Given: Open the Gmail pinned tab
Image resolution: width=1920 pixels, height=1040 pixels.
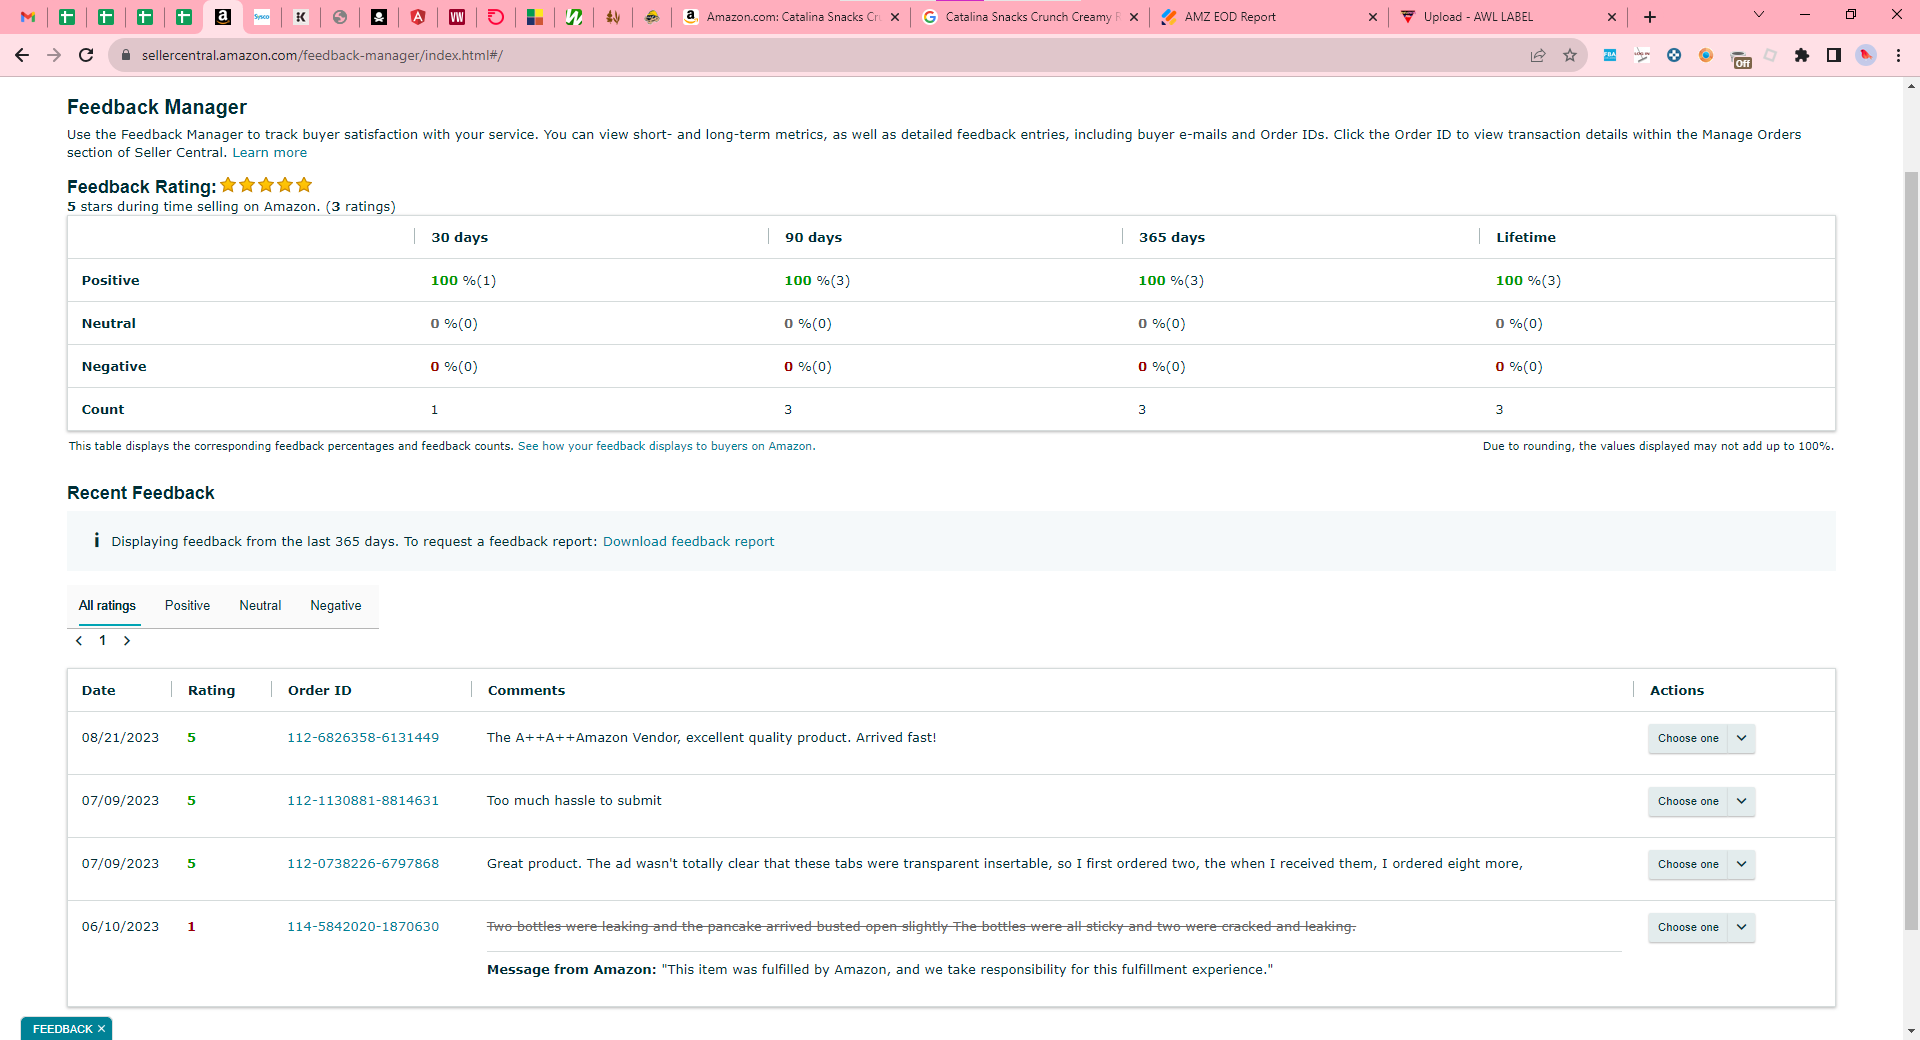Looking at the screenshot, I should pyautogui.click(x=28, y=17).
